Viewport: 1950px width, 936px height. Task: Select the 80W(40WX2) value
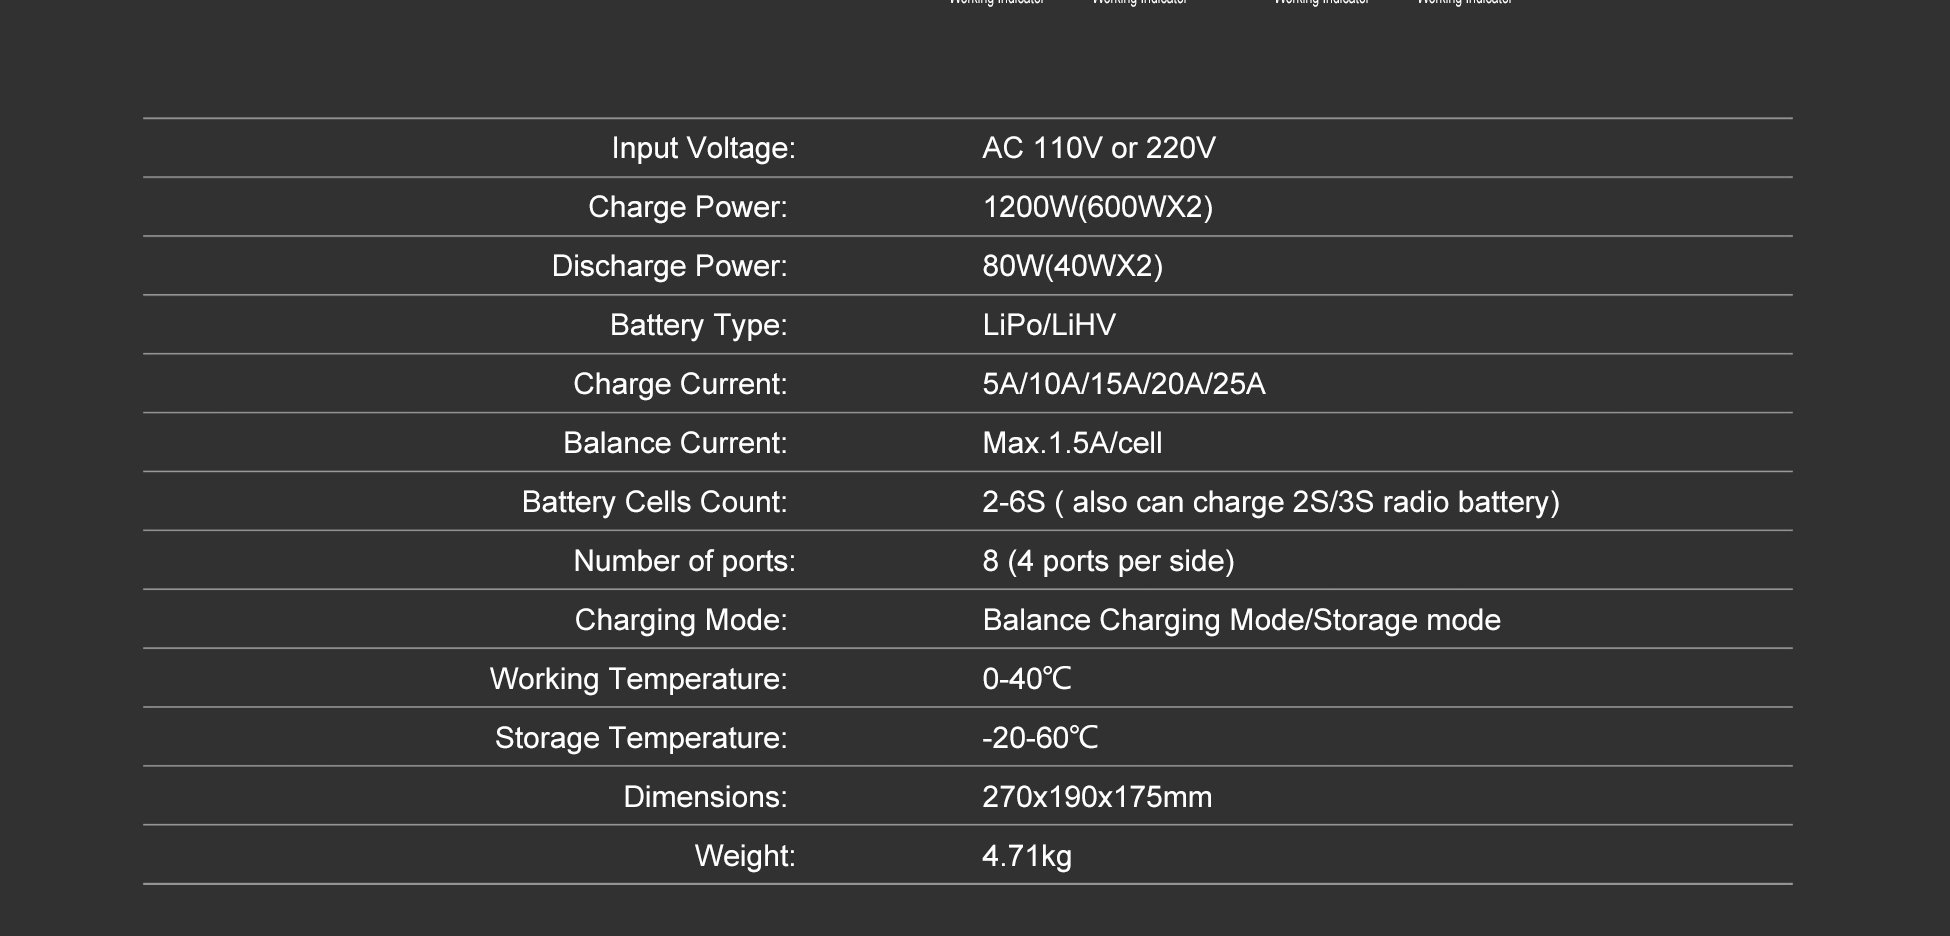click(x=1072, y=266)
